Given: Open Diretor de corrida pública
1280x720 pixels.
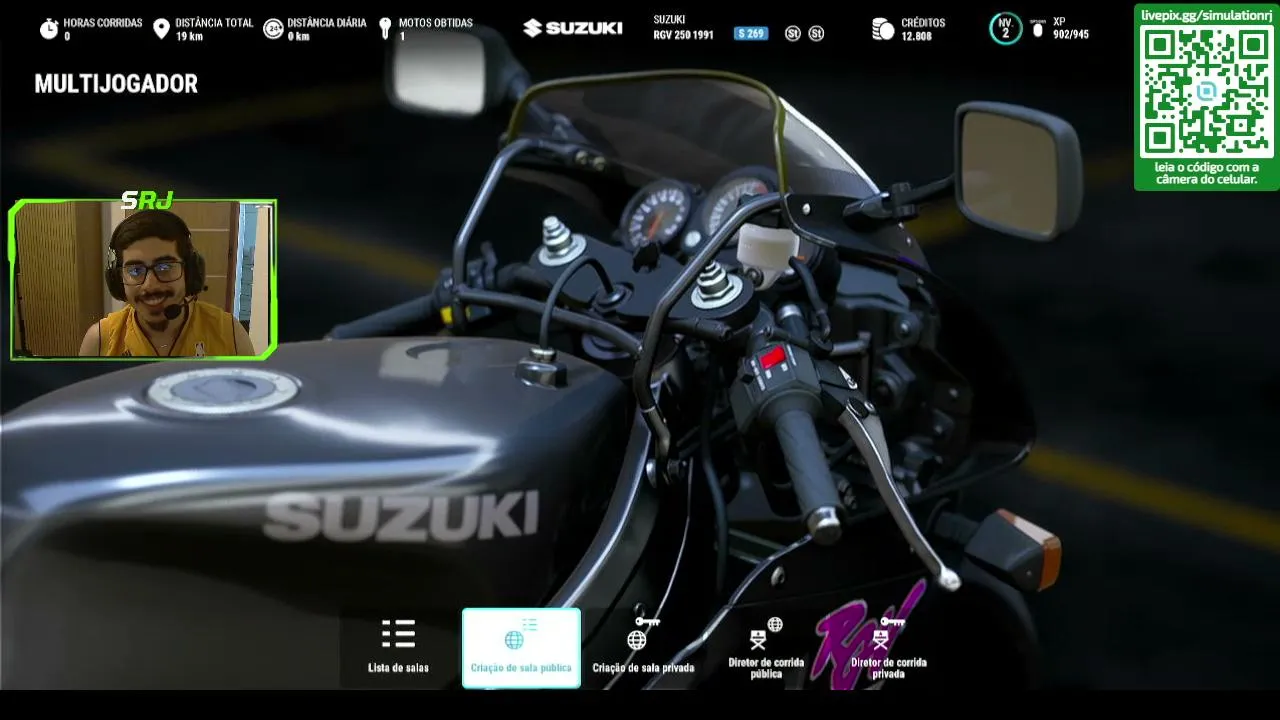Looking at the screenshot, I should point(766,647).
